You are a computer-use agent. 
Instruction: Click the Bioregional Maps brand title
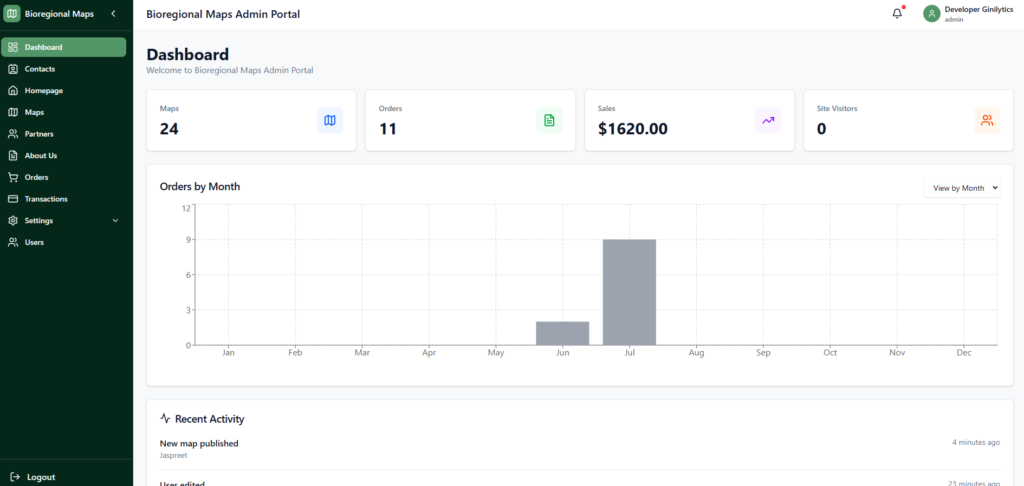[x=59, y=14]
